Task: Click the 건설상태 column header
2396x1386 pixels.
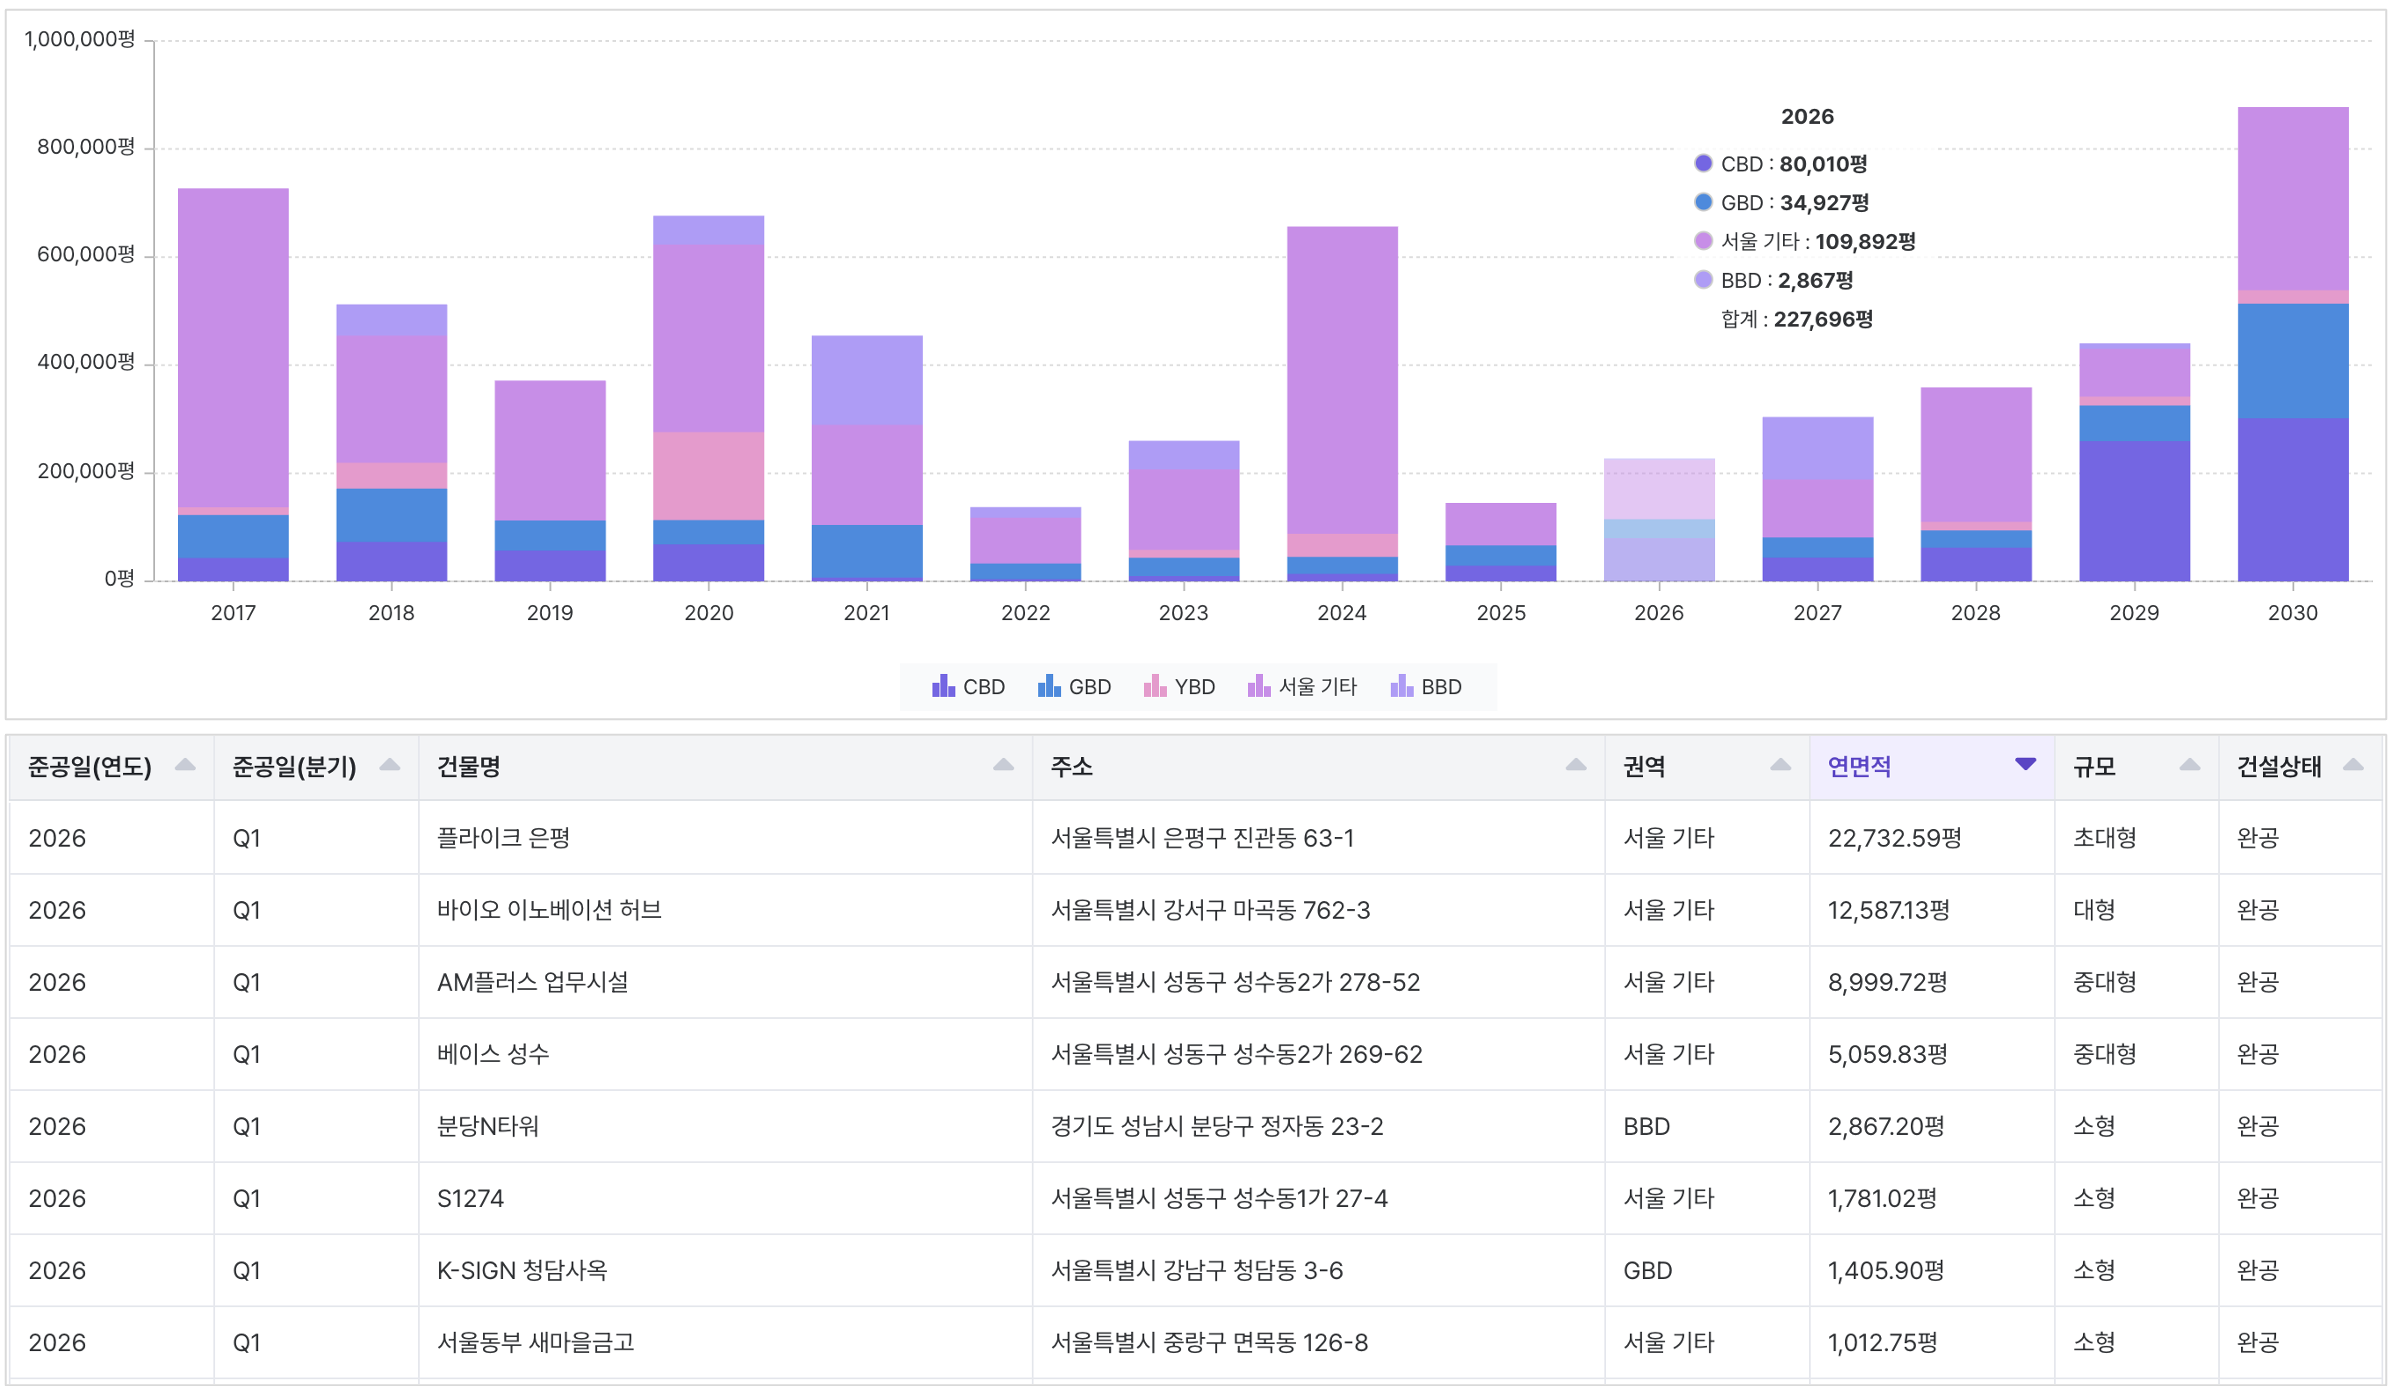Action: pyautogui.click(x=2301, y=767)
